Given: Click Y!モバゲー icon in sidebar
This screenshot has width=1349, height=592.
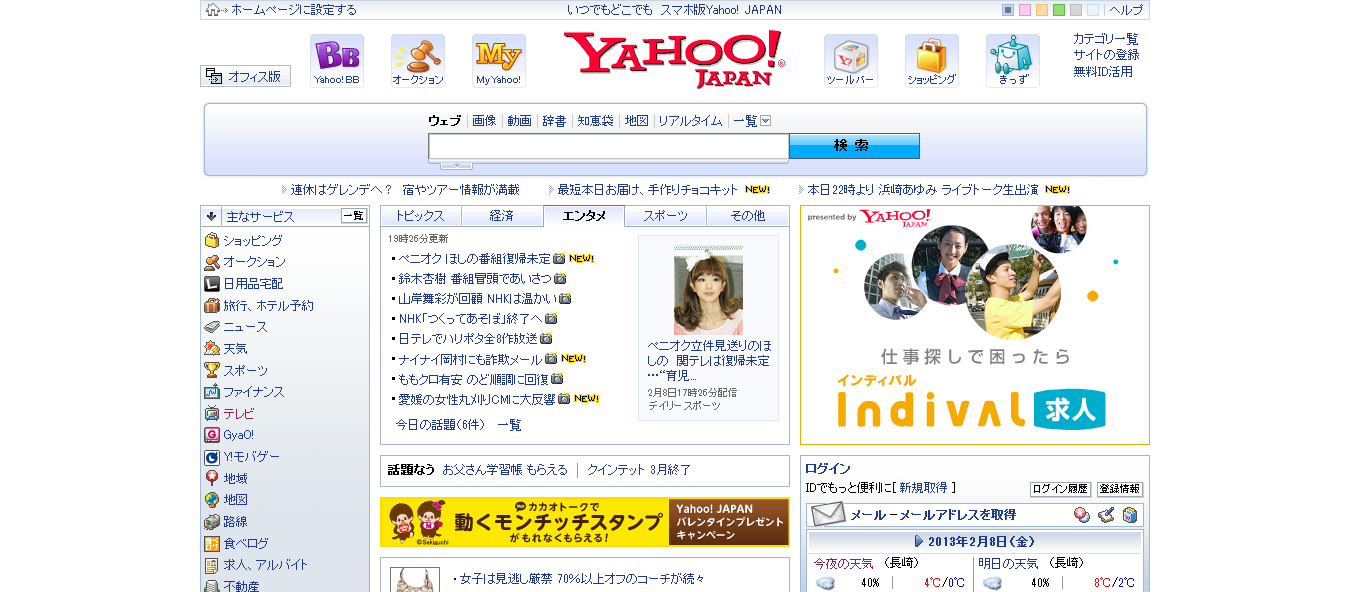Looking at the screenshot, I should click(x=212, y=457).
